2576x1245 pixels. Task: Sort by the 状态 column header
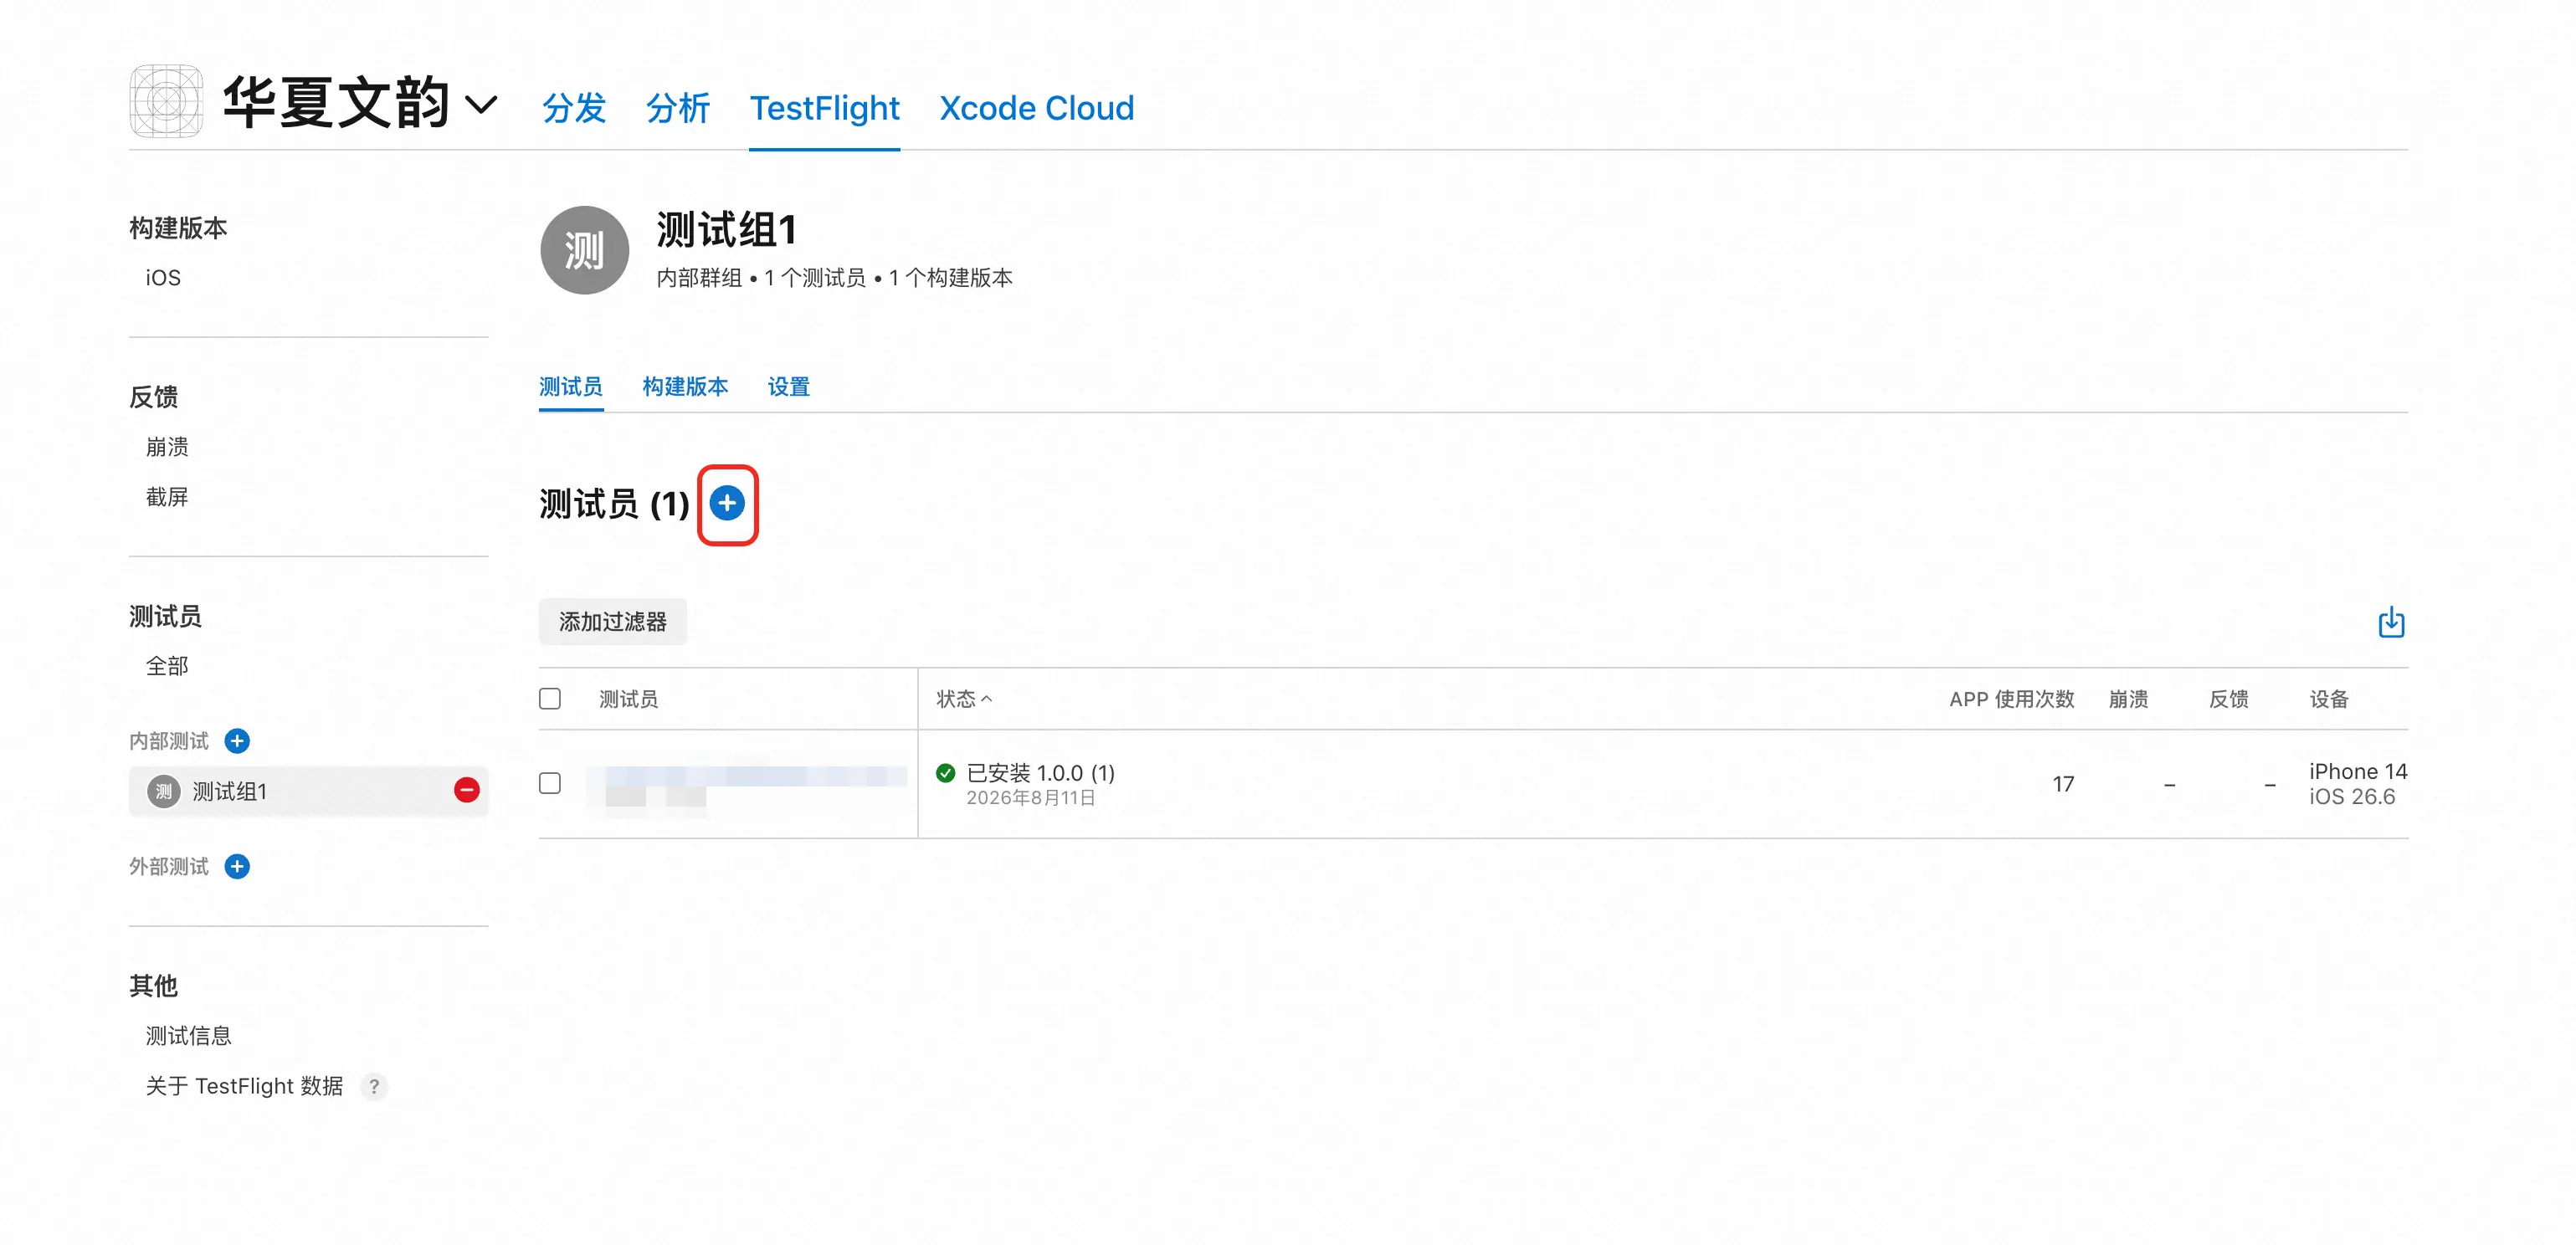point(964,699)
